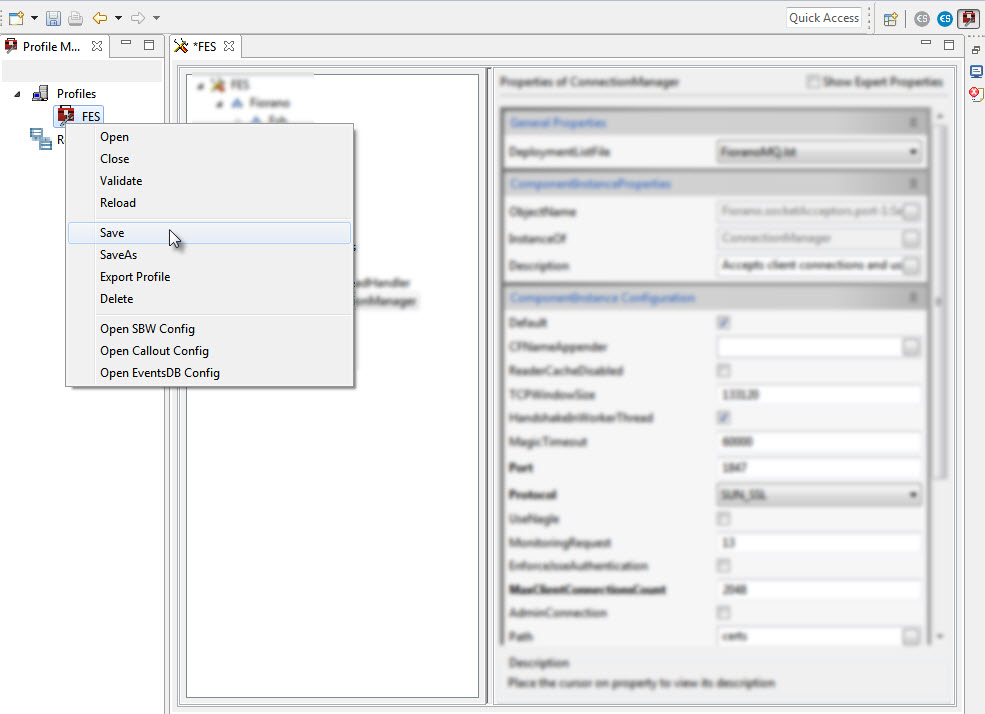Enable the Show Expert Properties checkbox

click(813, 82)
